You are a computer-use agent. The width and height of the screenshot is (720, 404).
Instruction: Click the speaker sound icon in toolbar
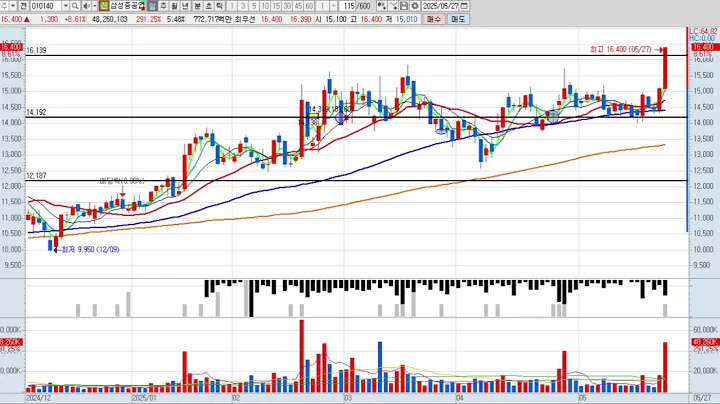click(x=86, y=6)
